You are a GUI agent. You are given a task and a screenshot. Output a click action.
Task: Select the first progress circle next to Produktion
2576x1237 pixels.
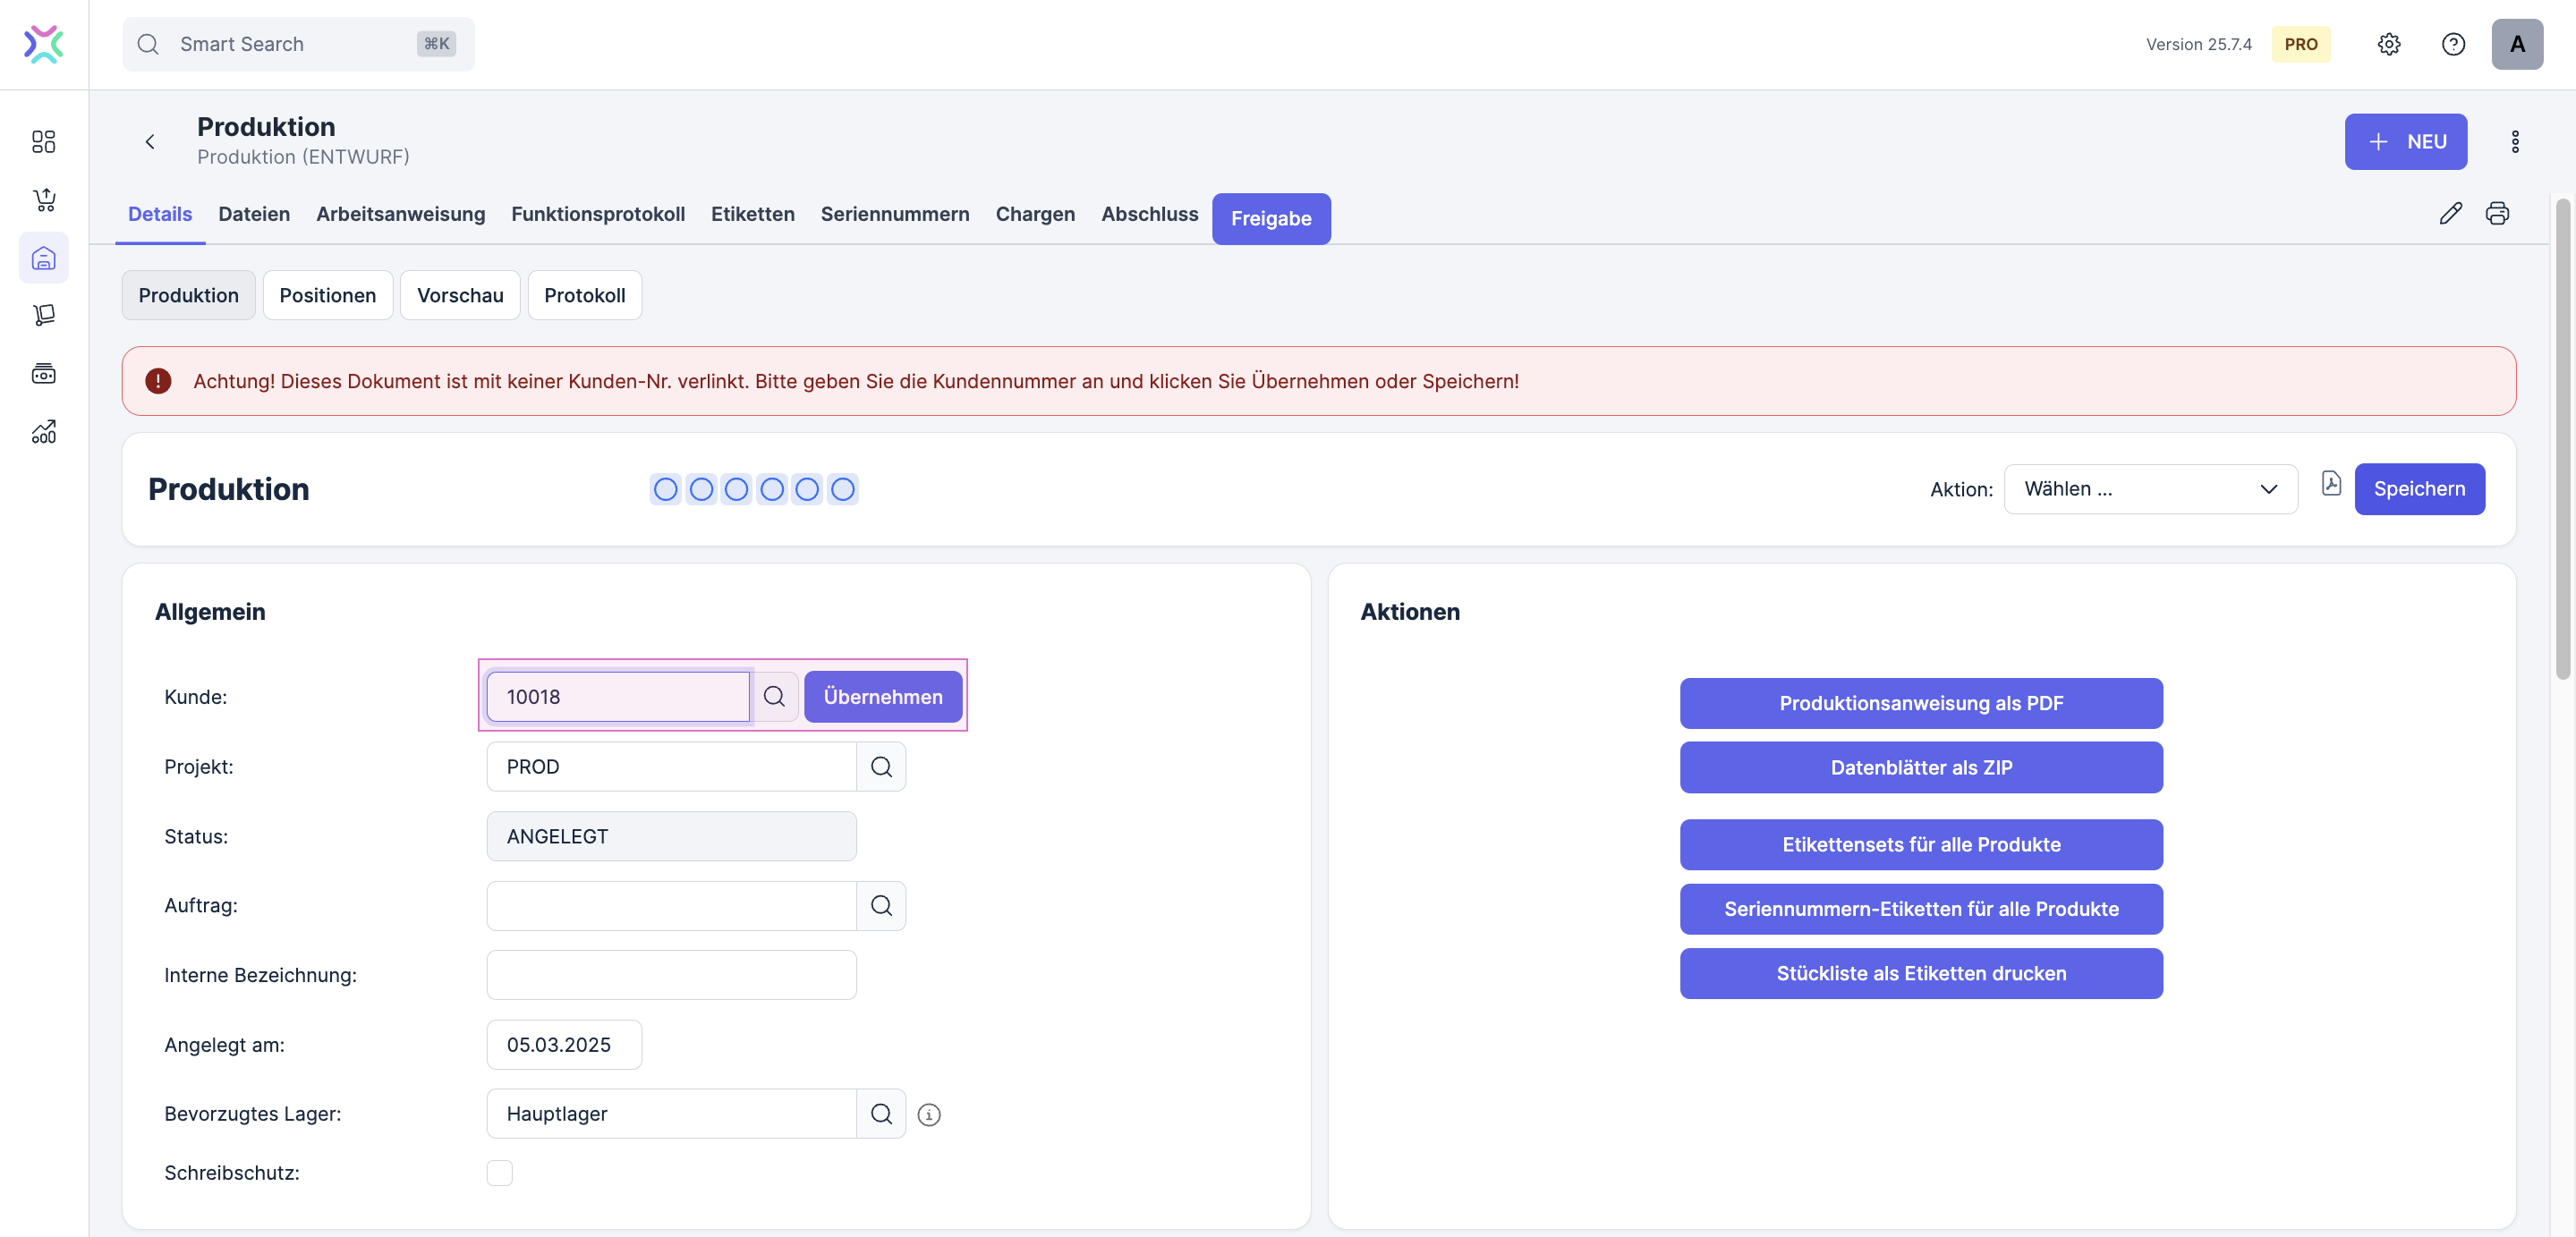[665, 489]
